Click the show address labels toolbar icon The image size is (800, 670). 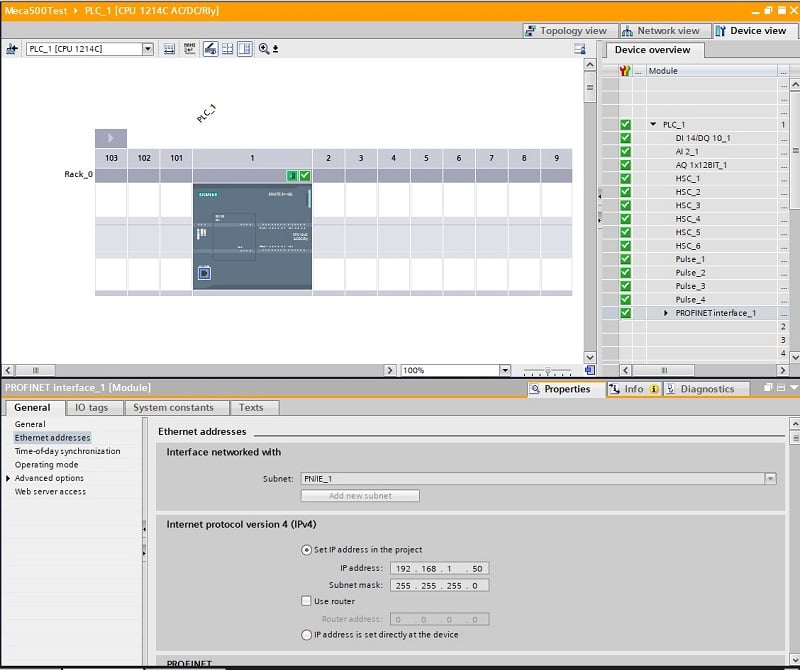point(169,49)
